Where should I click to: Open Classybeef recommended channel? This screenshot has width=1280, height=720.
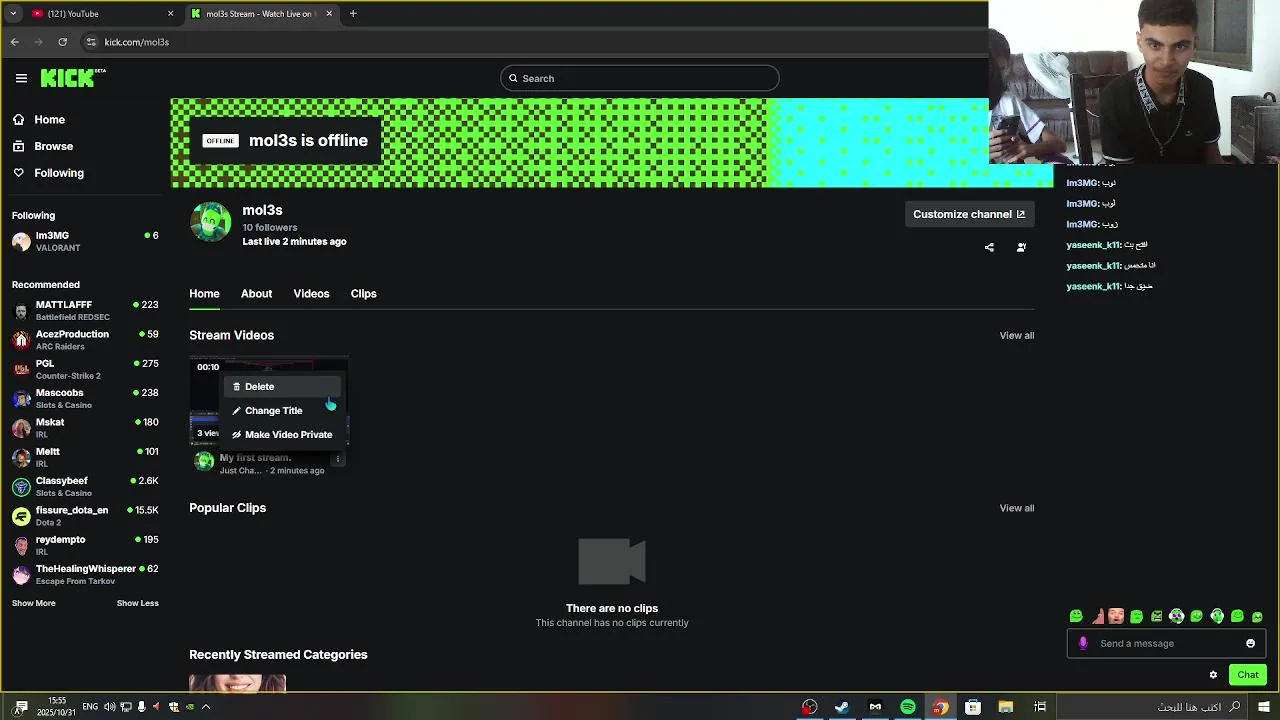coord(85,486)
